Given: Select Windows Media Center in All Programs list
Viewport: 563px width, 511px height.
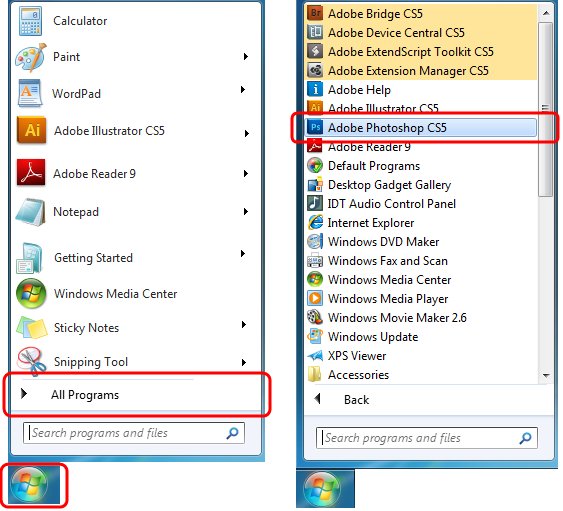Looking at the screenshot, I should (x=421, y=279).
